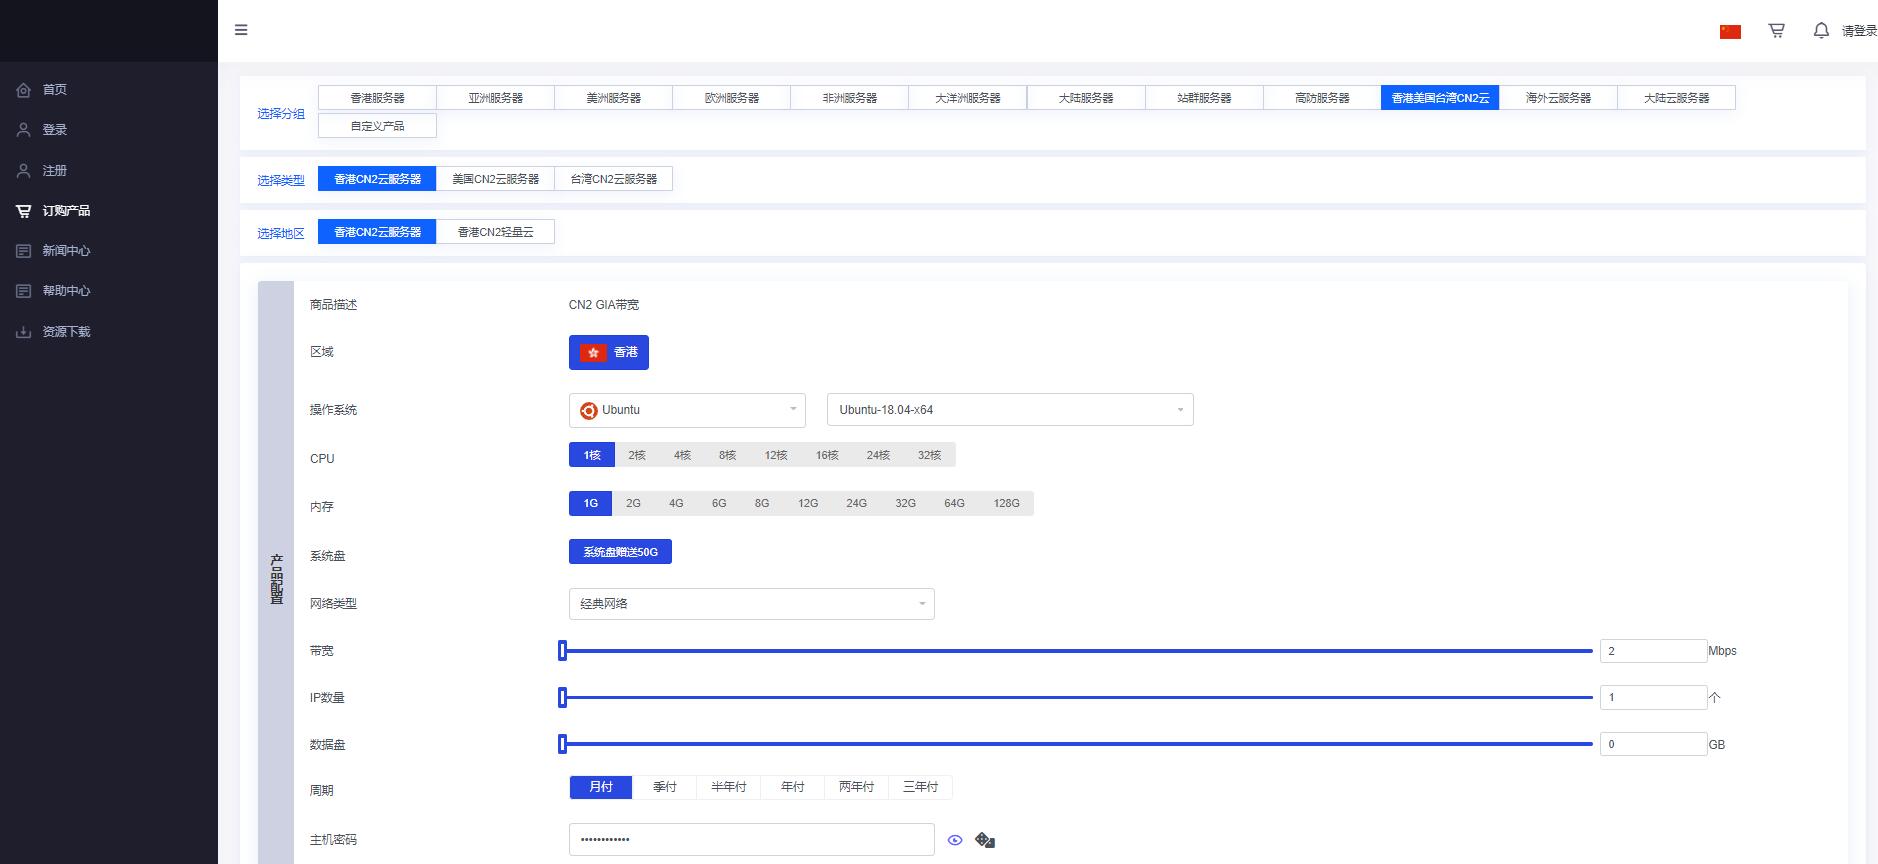Select 亚洲服务器 group tab
The image size is (1878, 864).
[495, 98]
